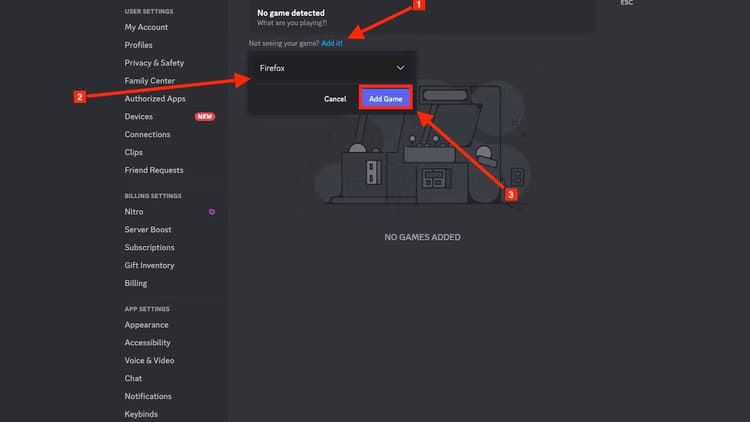Select Family Center in sidebar

tap(150, 81)
